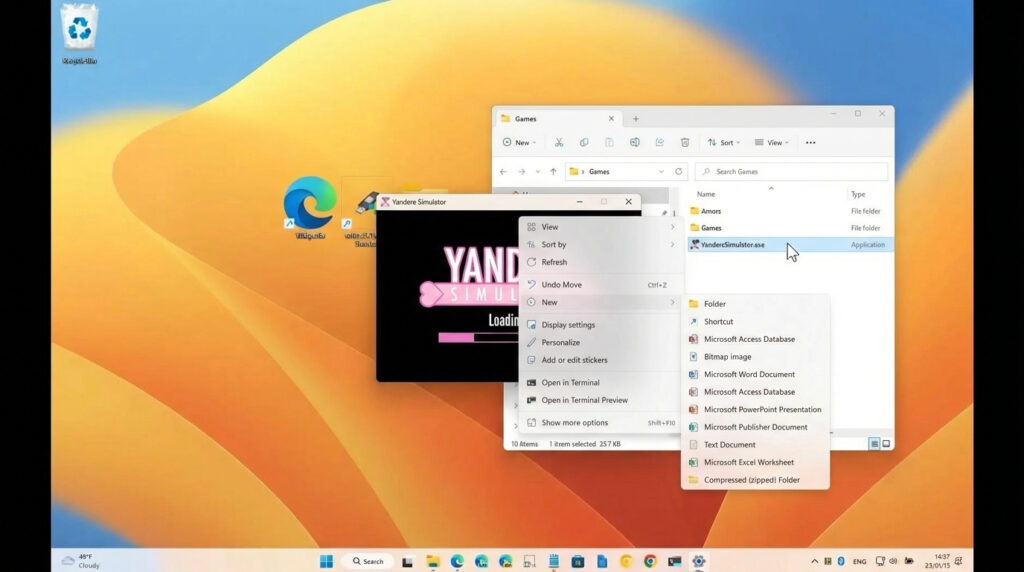This screenshot has width=1024, height=572.
Task: Click Show more options in context menu
Action: tap(574, 423)
